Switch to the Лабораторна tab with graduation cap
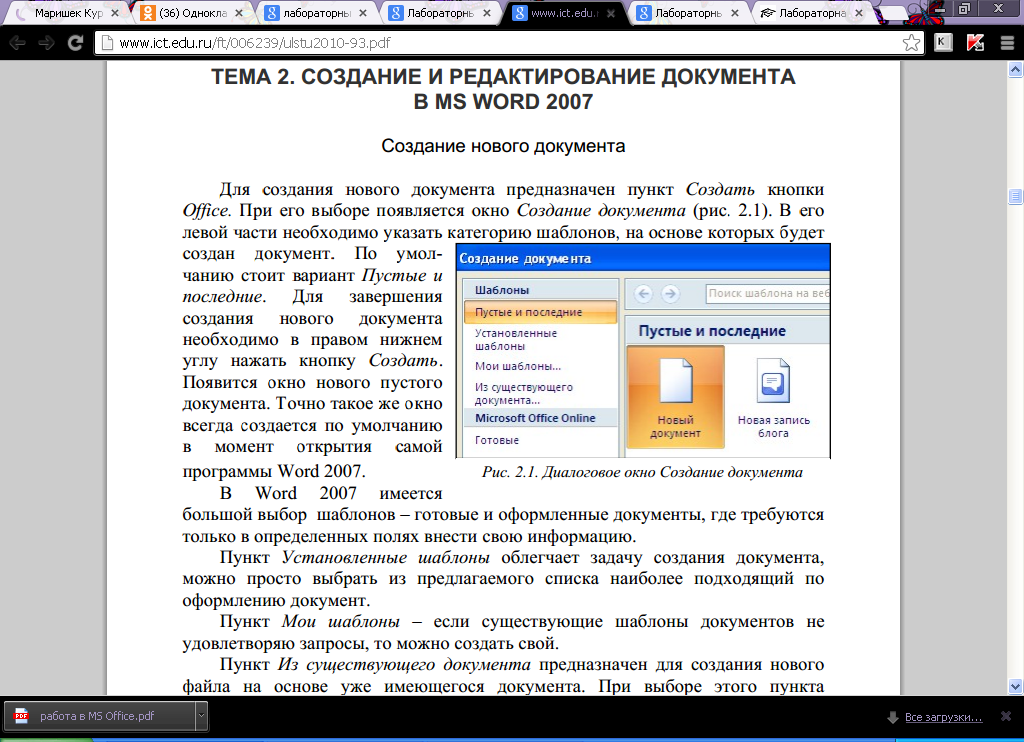1024x742 pixels. [x=813, y=13]
